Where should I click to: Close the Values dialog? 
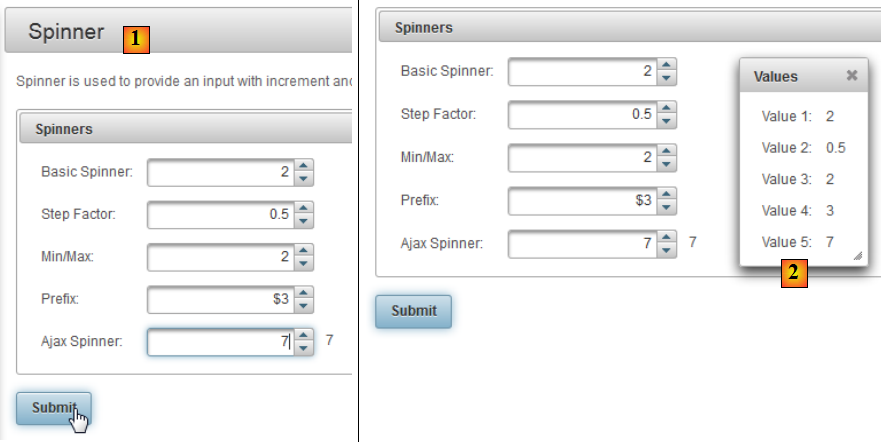click(x=851, y=75)
